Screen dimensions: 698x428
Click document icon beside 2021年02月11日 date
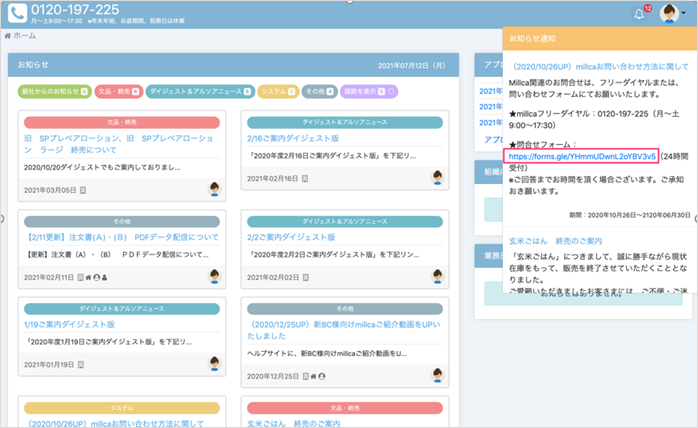[x=82, y=277]
